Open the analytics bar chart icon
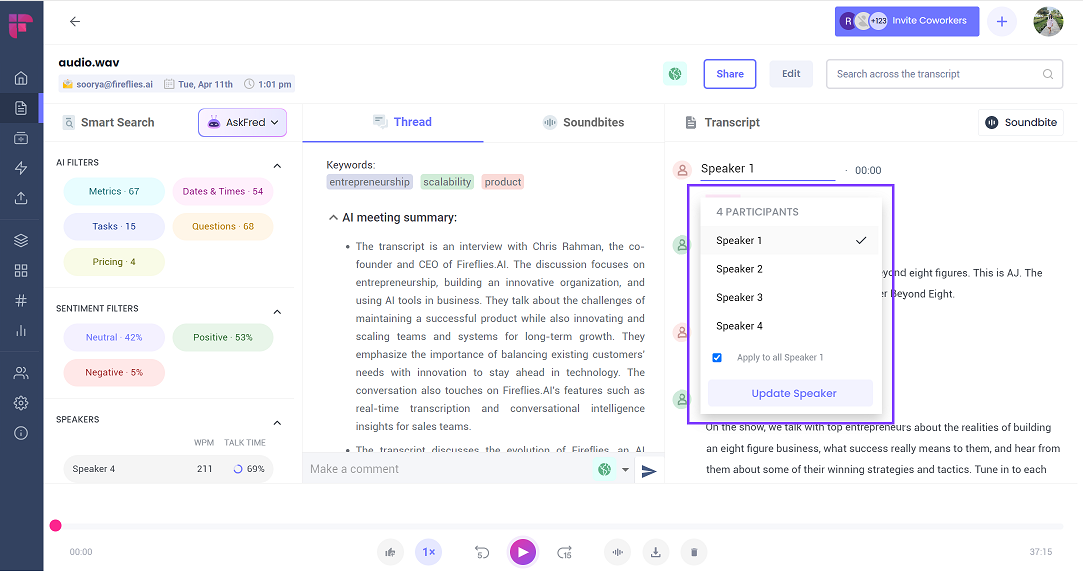This screenshot has height=573, width=1083. (x=21, y=331)
